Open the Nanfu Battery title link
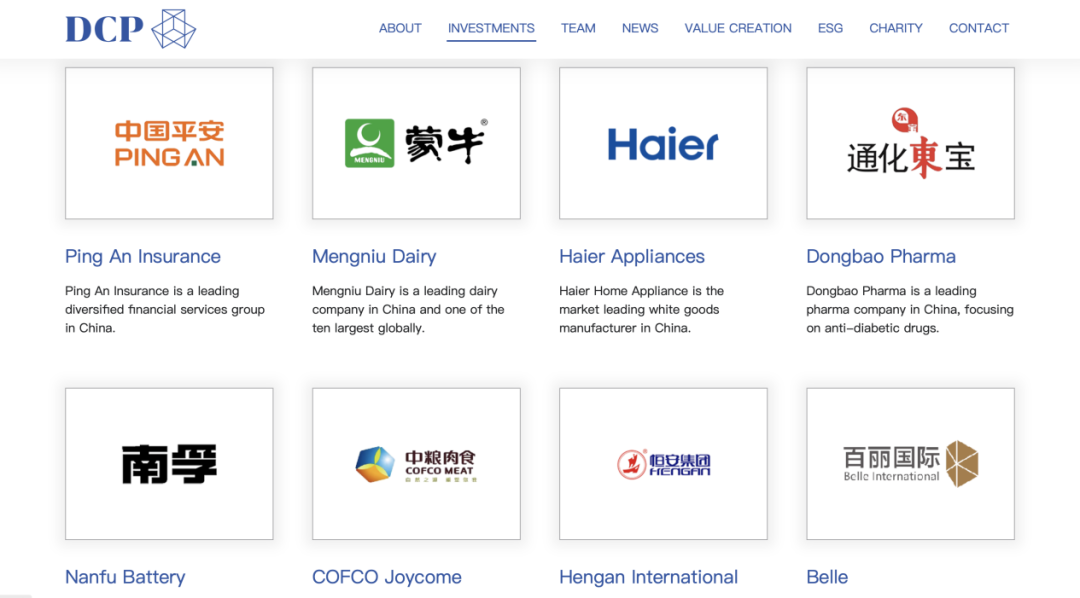Viewport: 1080px width, 598px height. (x=125, y=577)
